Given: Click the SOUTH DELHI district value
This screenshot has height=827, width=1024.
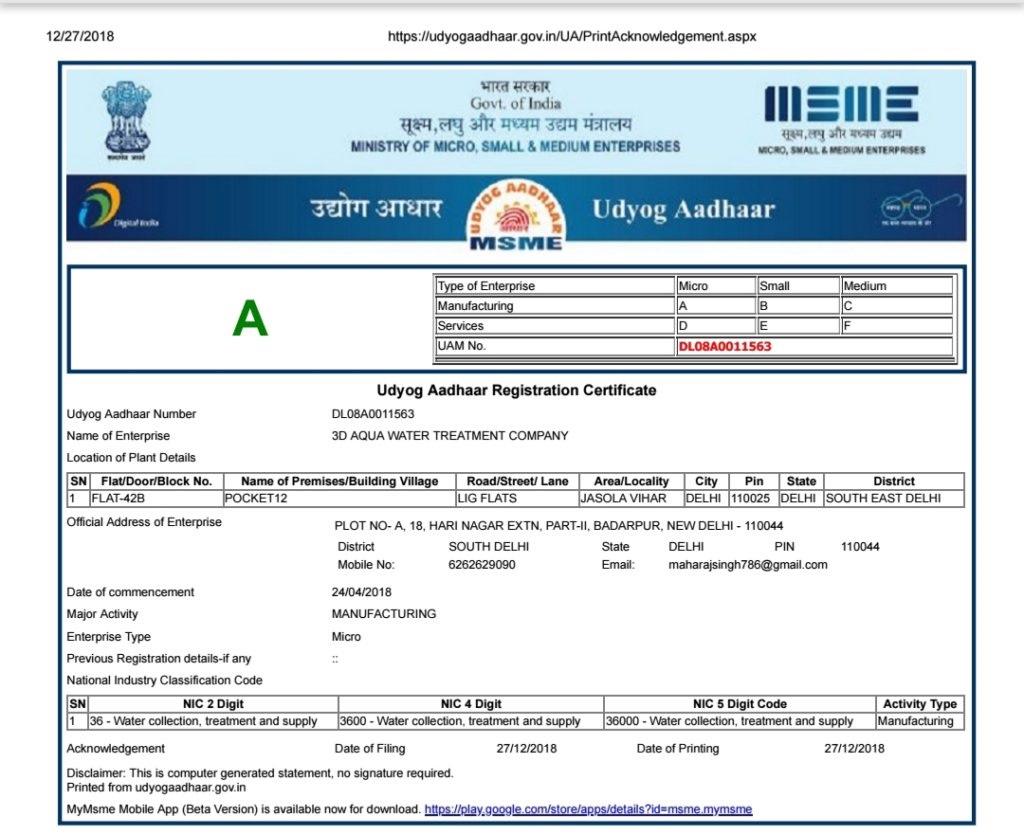Looking at the screenshot, I should pos(488,547).
